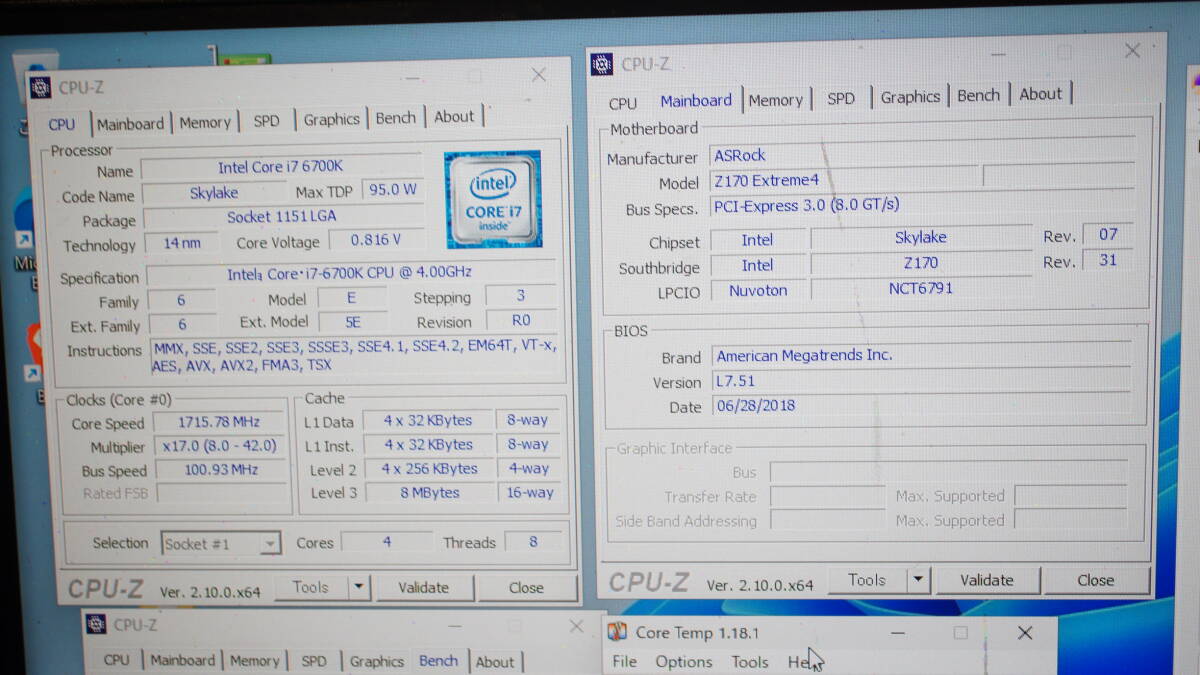Open Options menu in Core Temp
Screen dimensions: 1200x675
(684, 661)
